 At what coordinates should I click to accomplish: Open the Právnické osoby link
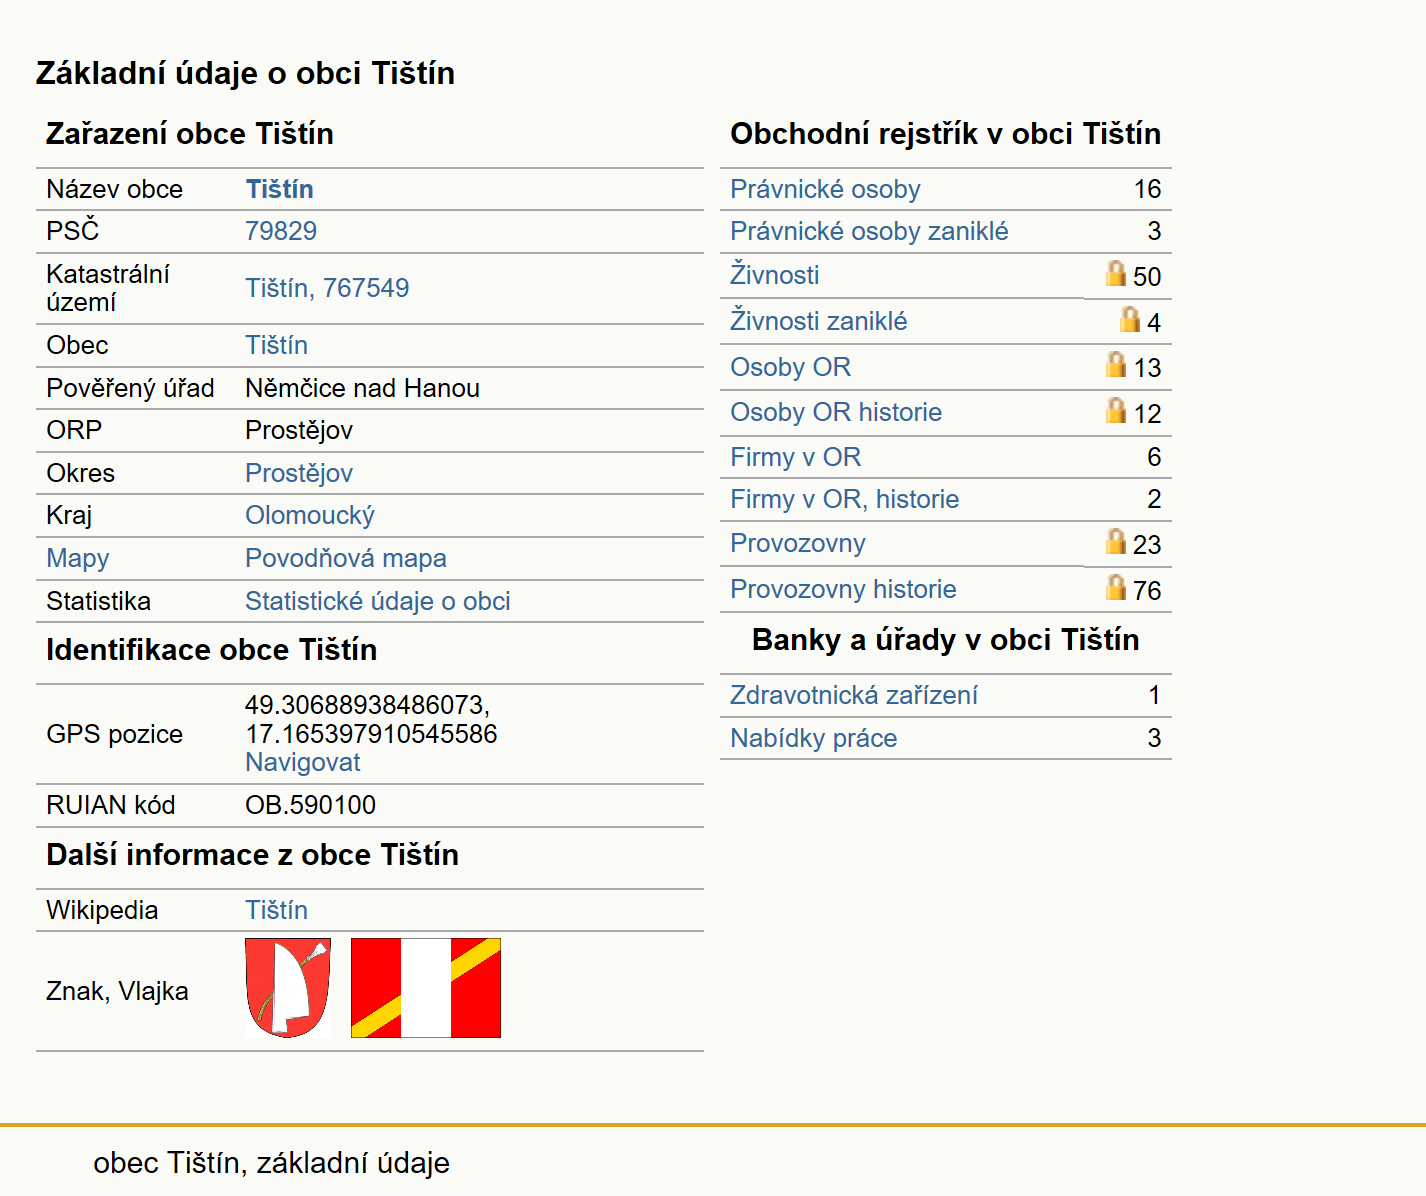pos(825,189)
